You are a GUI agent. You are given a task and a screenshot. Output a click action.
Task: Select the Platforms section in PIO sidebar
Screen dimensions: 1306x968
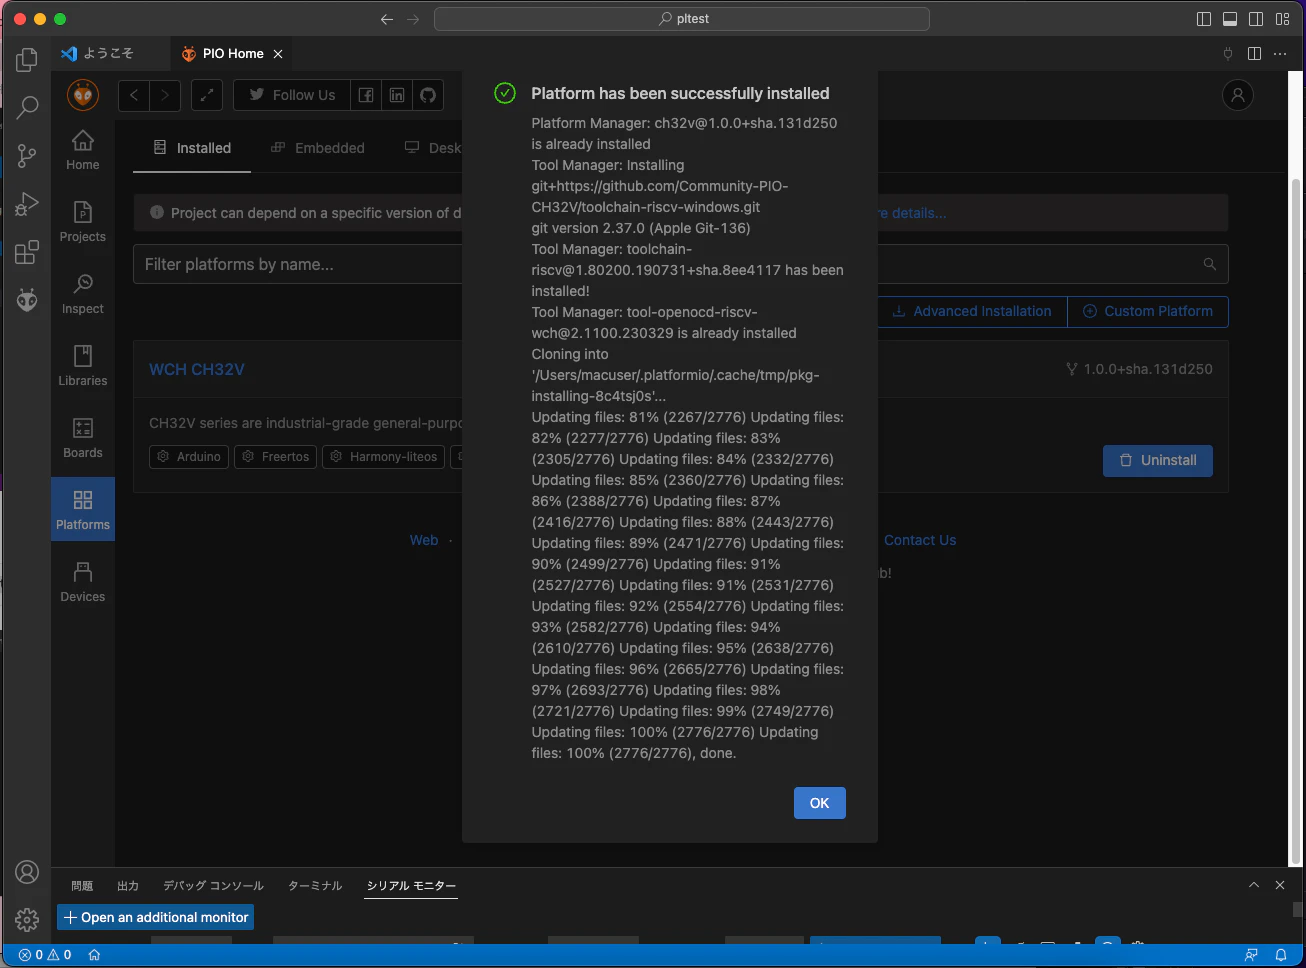pos(83,510)
